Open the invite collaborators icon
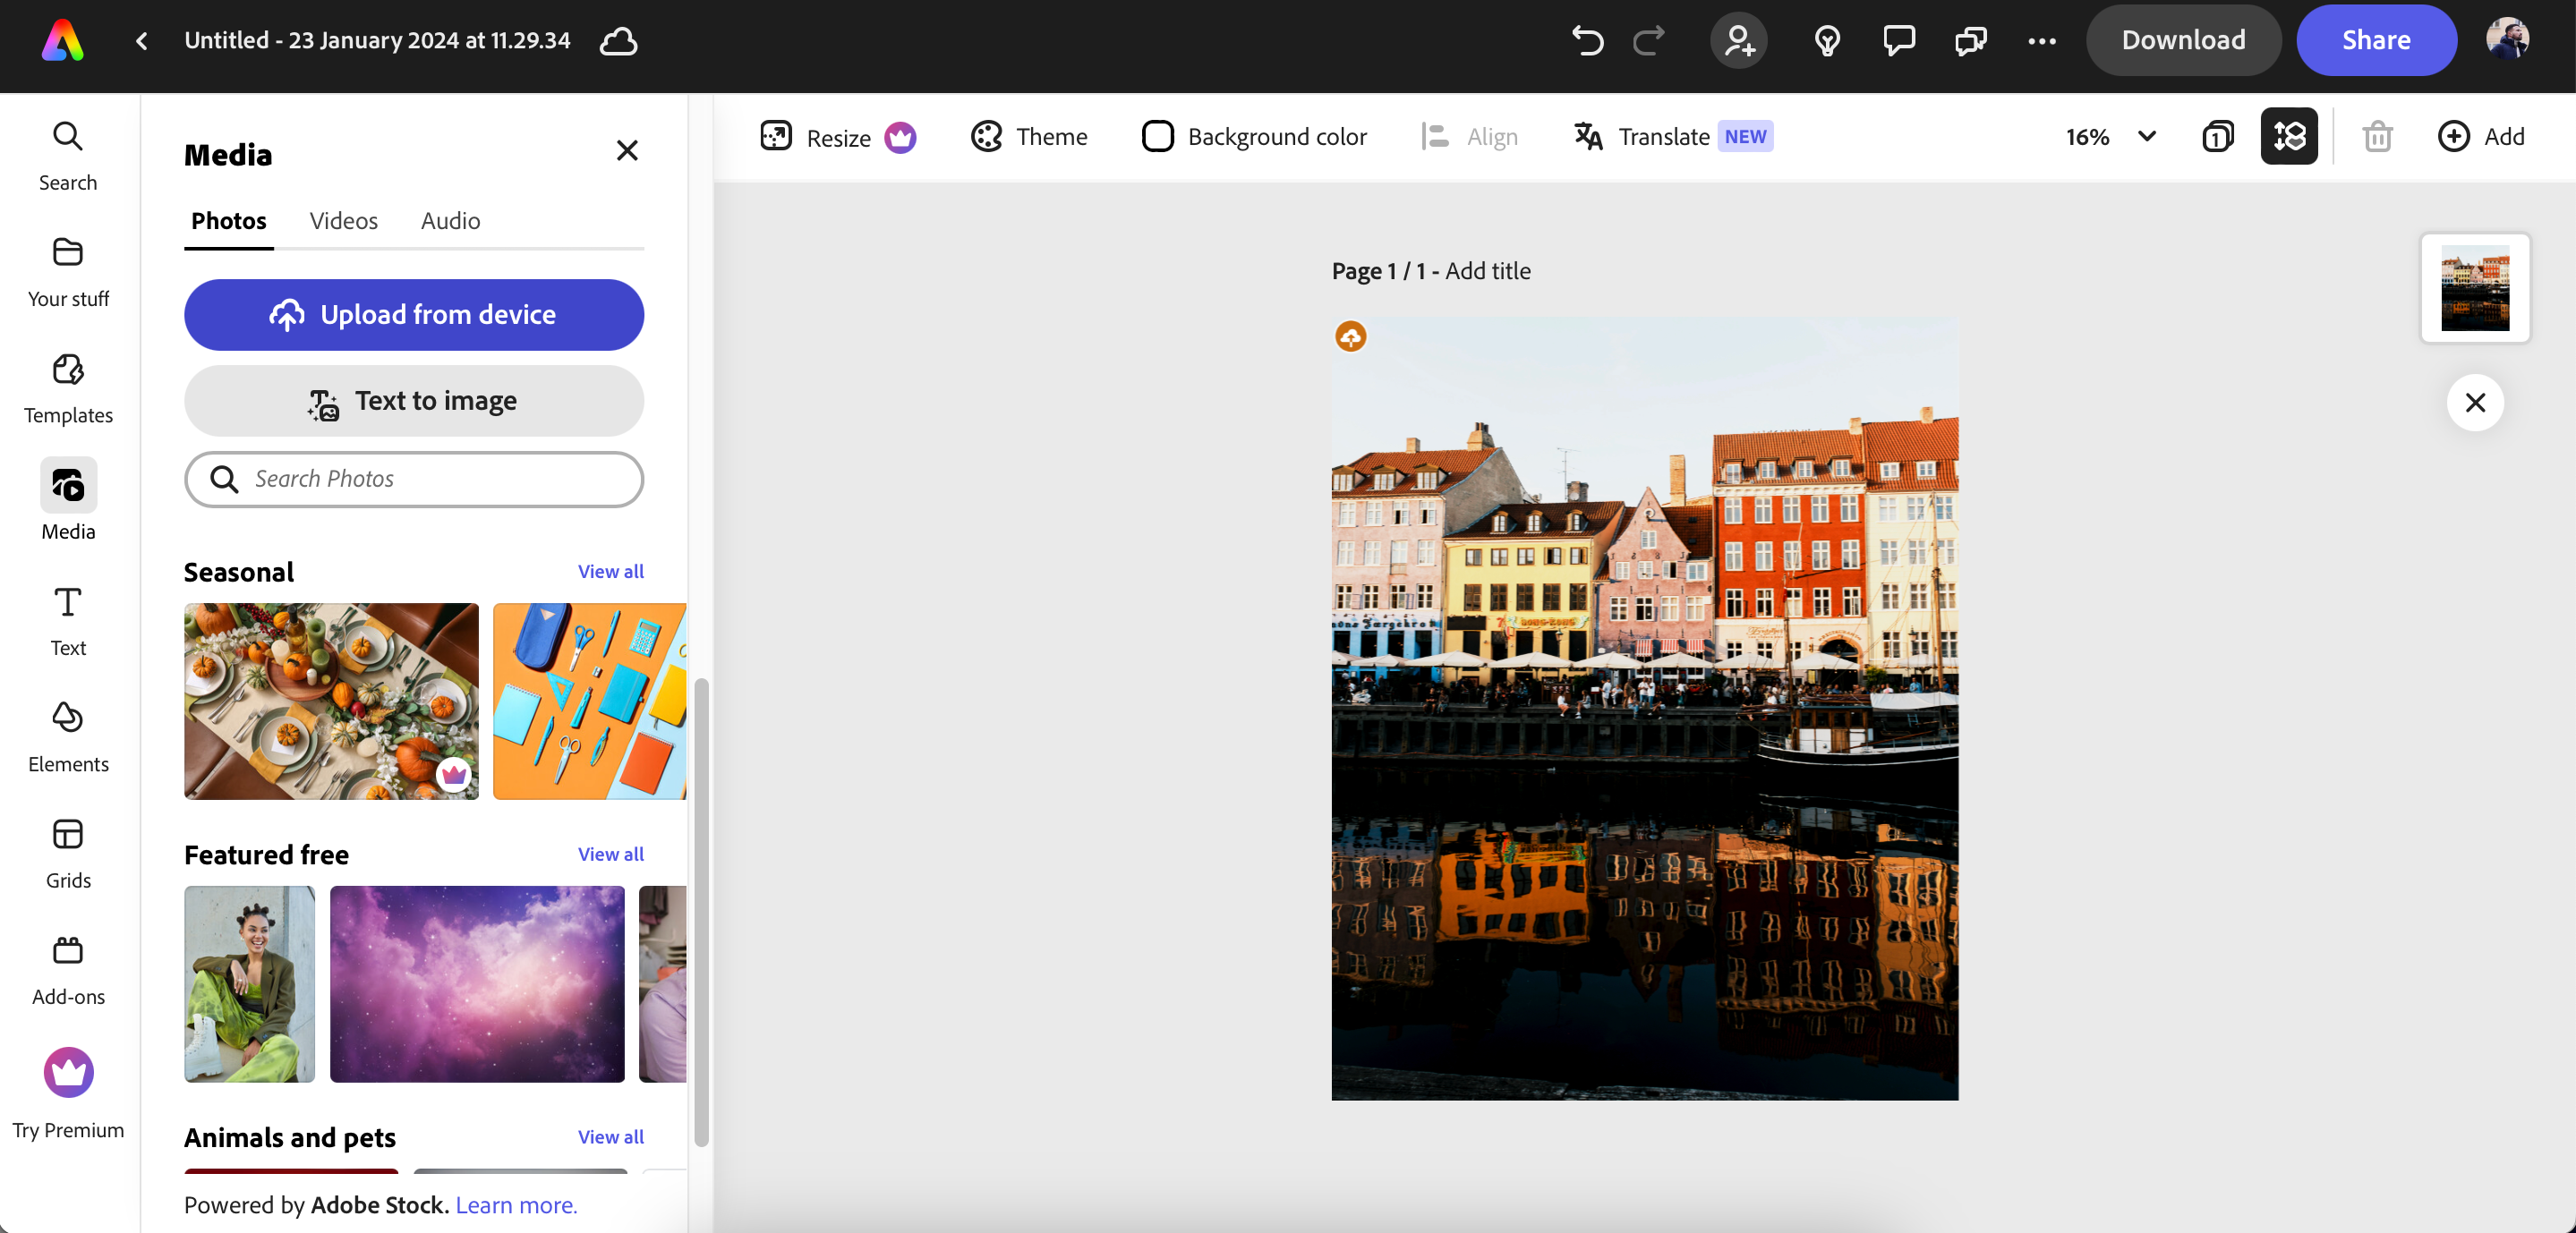The image size is (2576, 1233). tap(1738, 40)
